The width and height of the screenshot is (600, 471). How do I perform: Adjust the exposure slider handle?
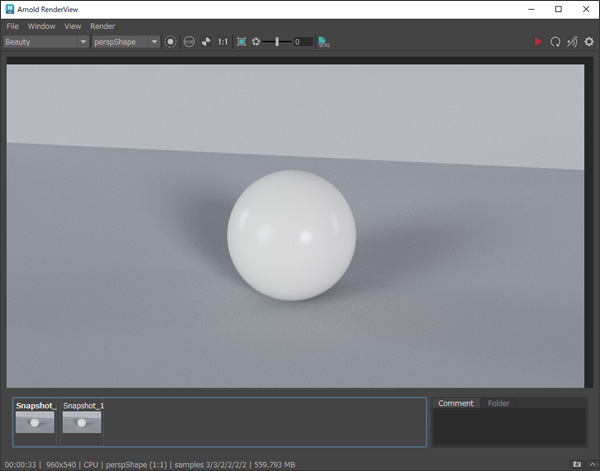[277, 42]
